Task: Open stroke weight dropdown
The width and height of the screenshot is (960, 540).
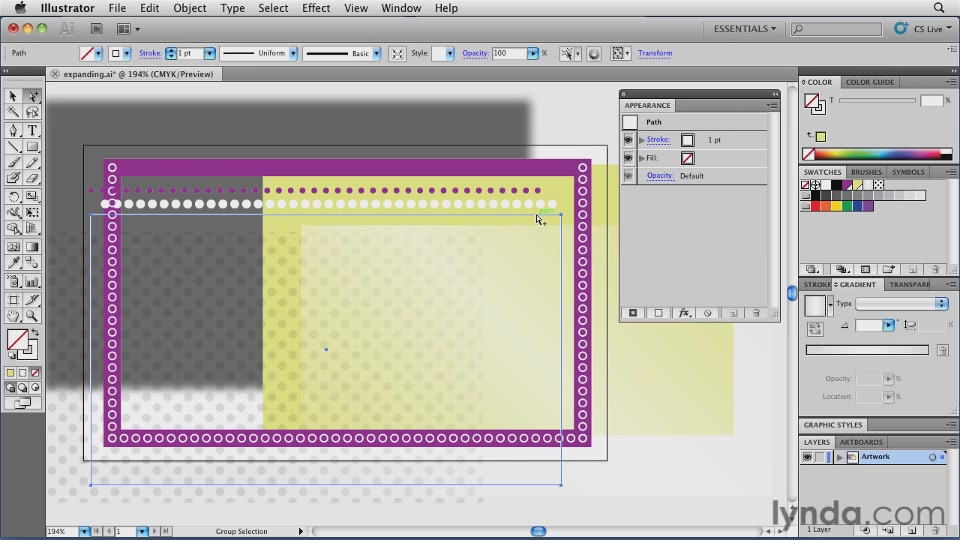Action: pyautogui.click(x=209, y=54)
